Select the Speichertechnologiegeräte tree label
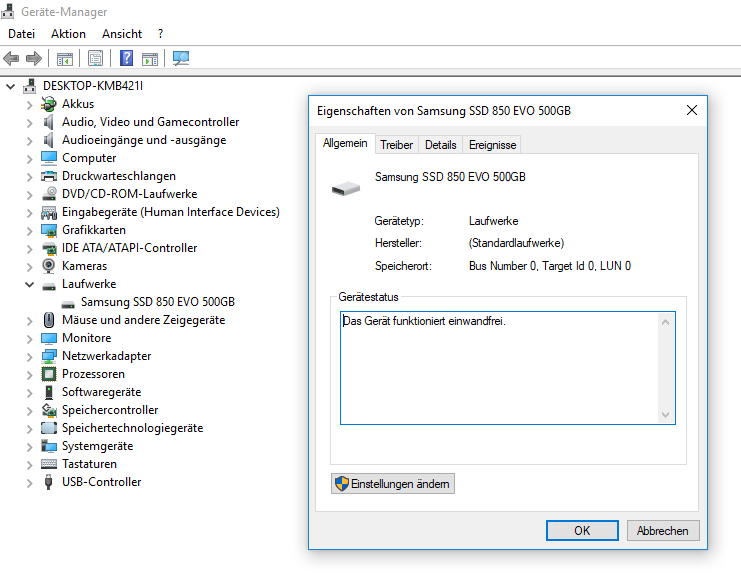 pos(132,428)
